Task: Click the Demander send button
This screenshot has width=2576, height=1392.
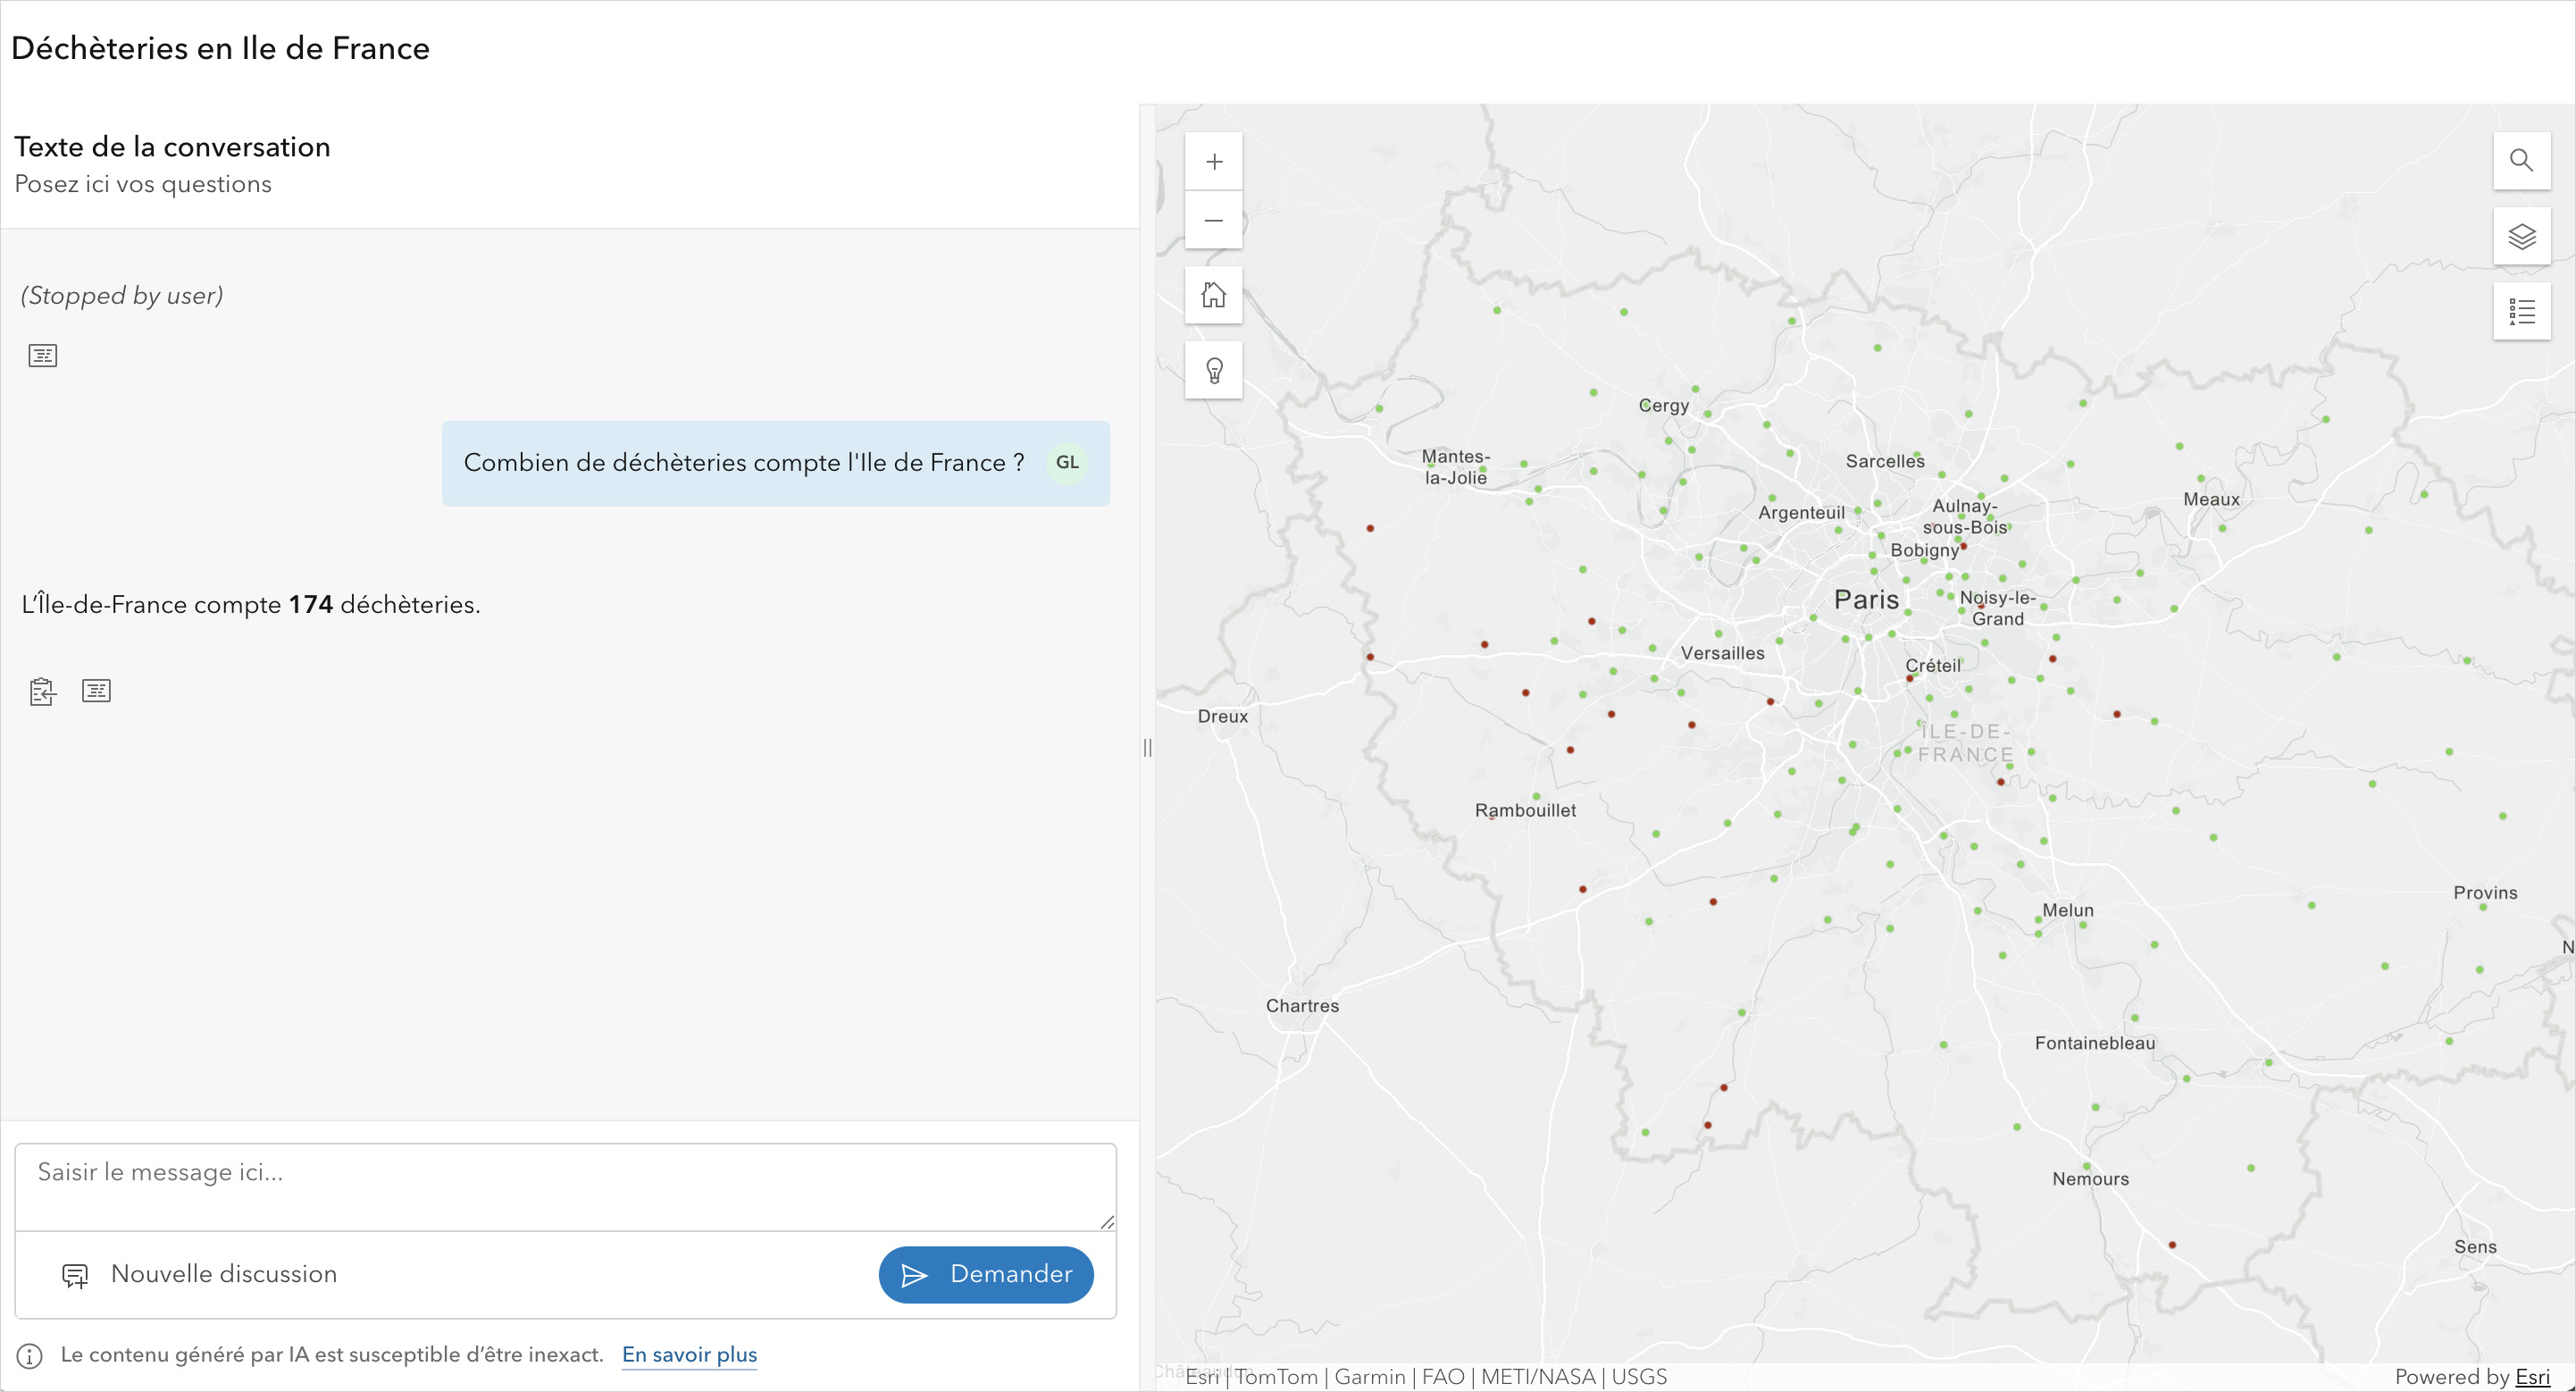Action: click(x=986, y=1274)
